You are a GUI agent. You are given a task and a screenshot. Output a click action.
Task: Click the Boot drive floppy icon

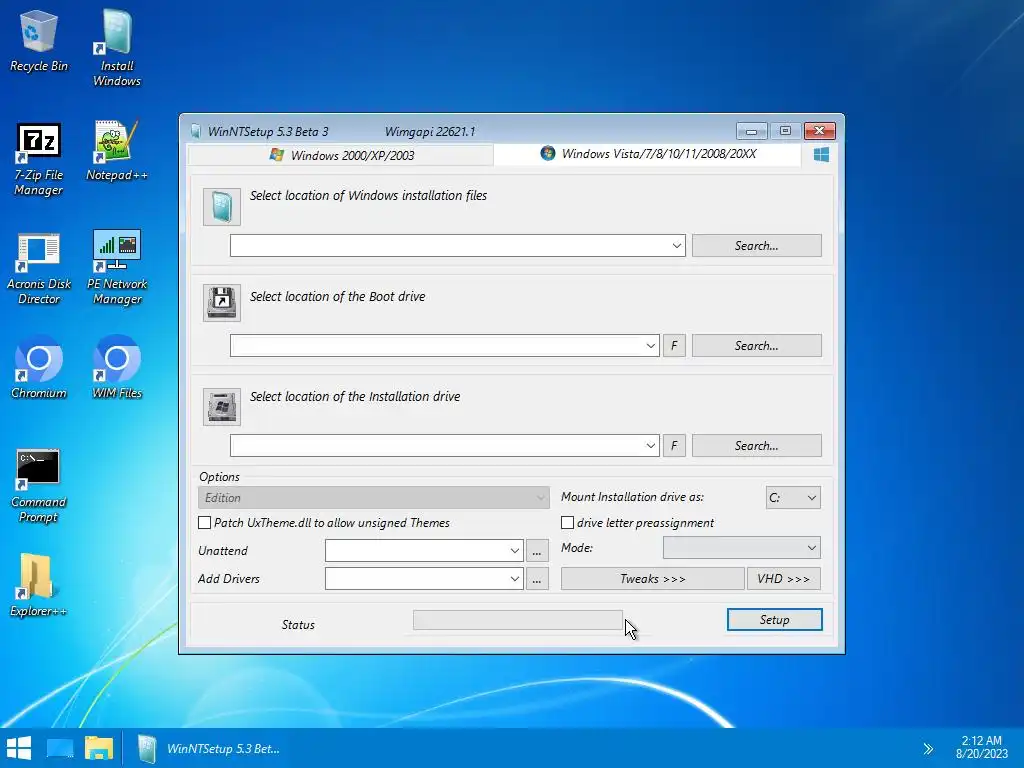(221, 302)
